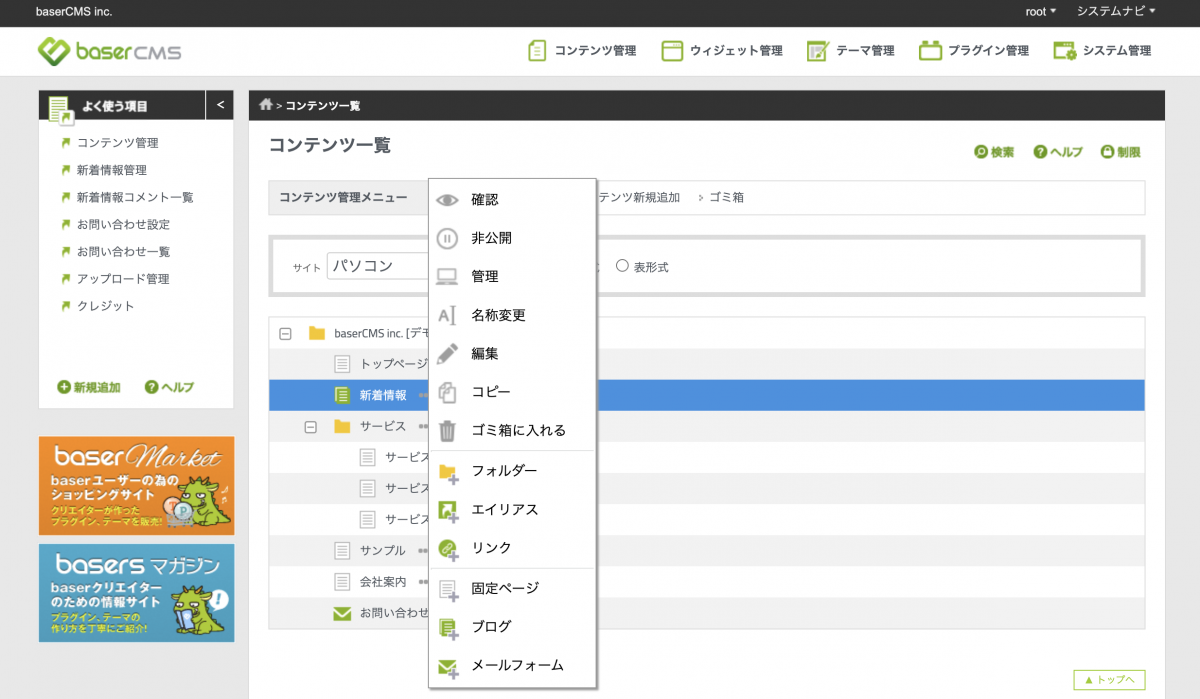The height and width of the screenshot is (699, 1200).
Task: Click the folder-plus フォルダー icon
Action: 447,471
